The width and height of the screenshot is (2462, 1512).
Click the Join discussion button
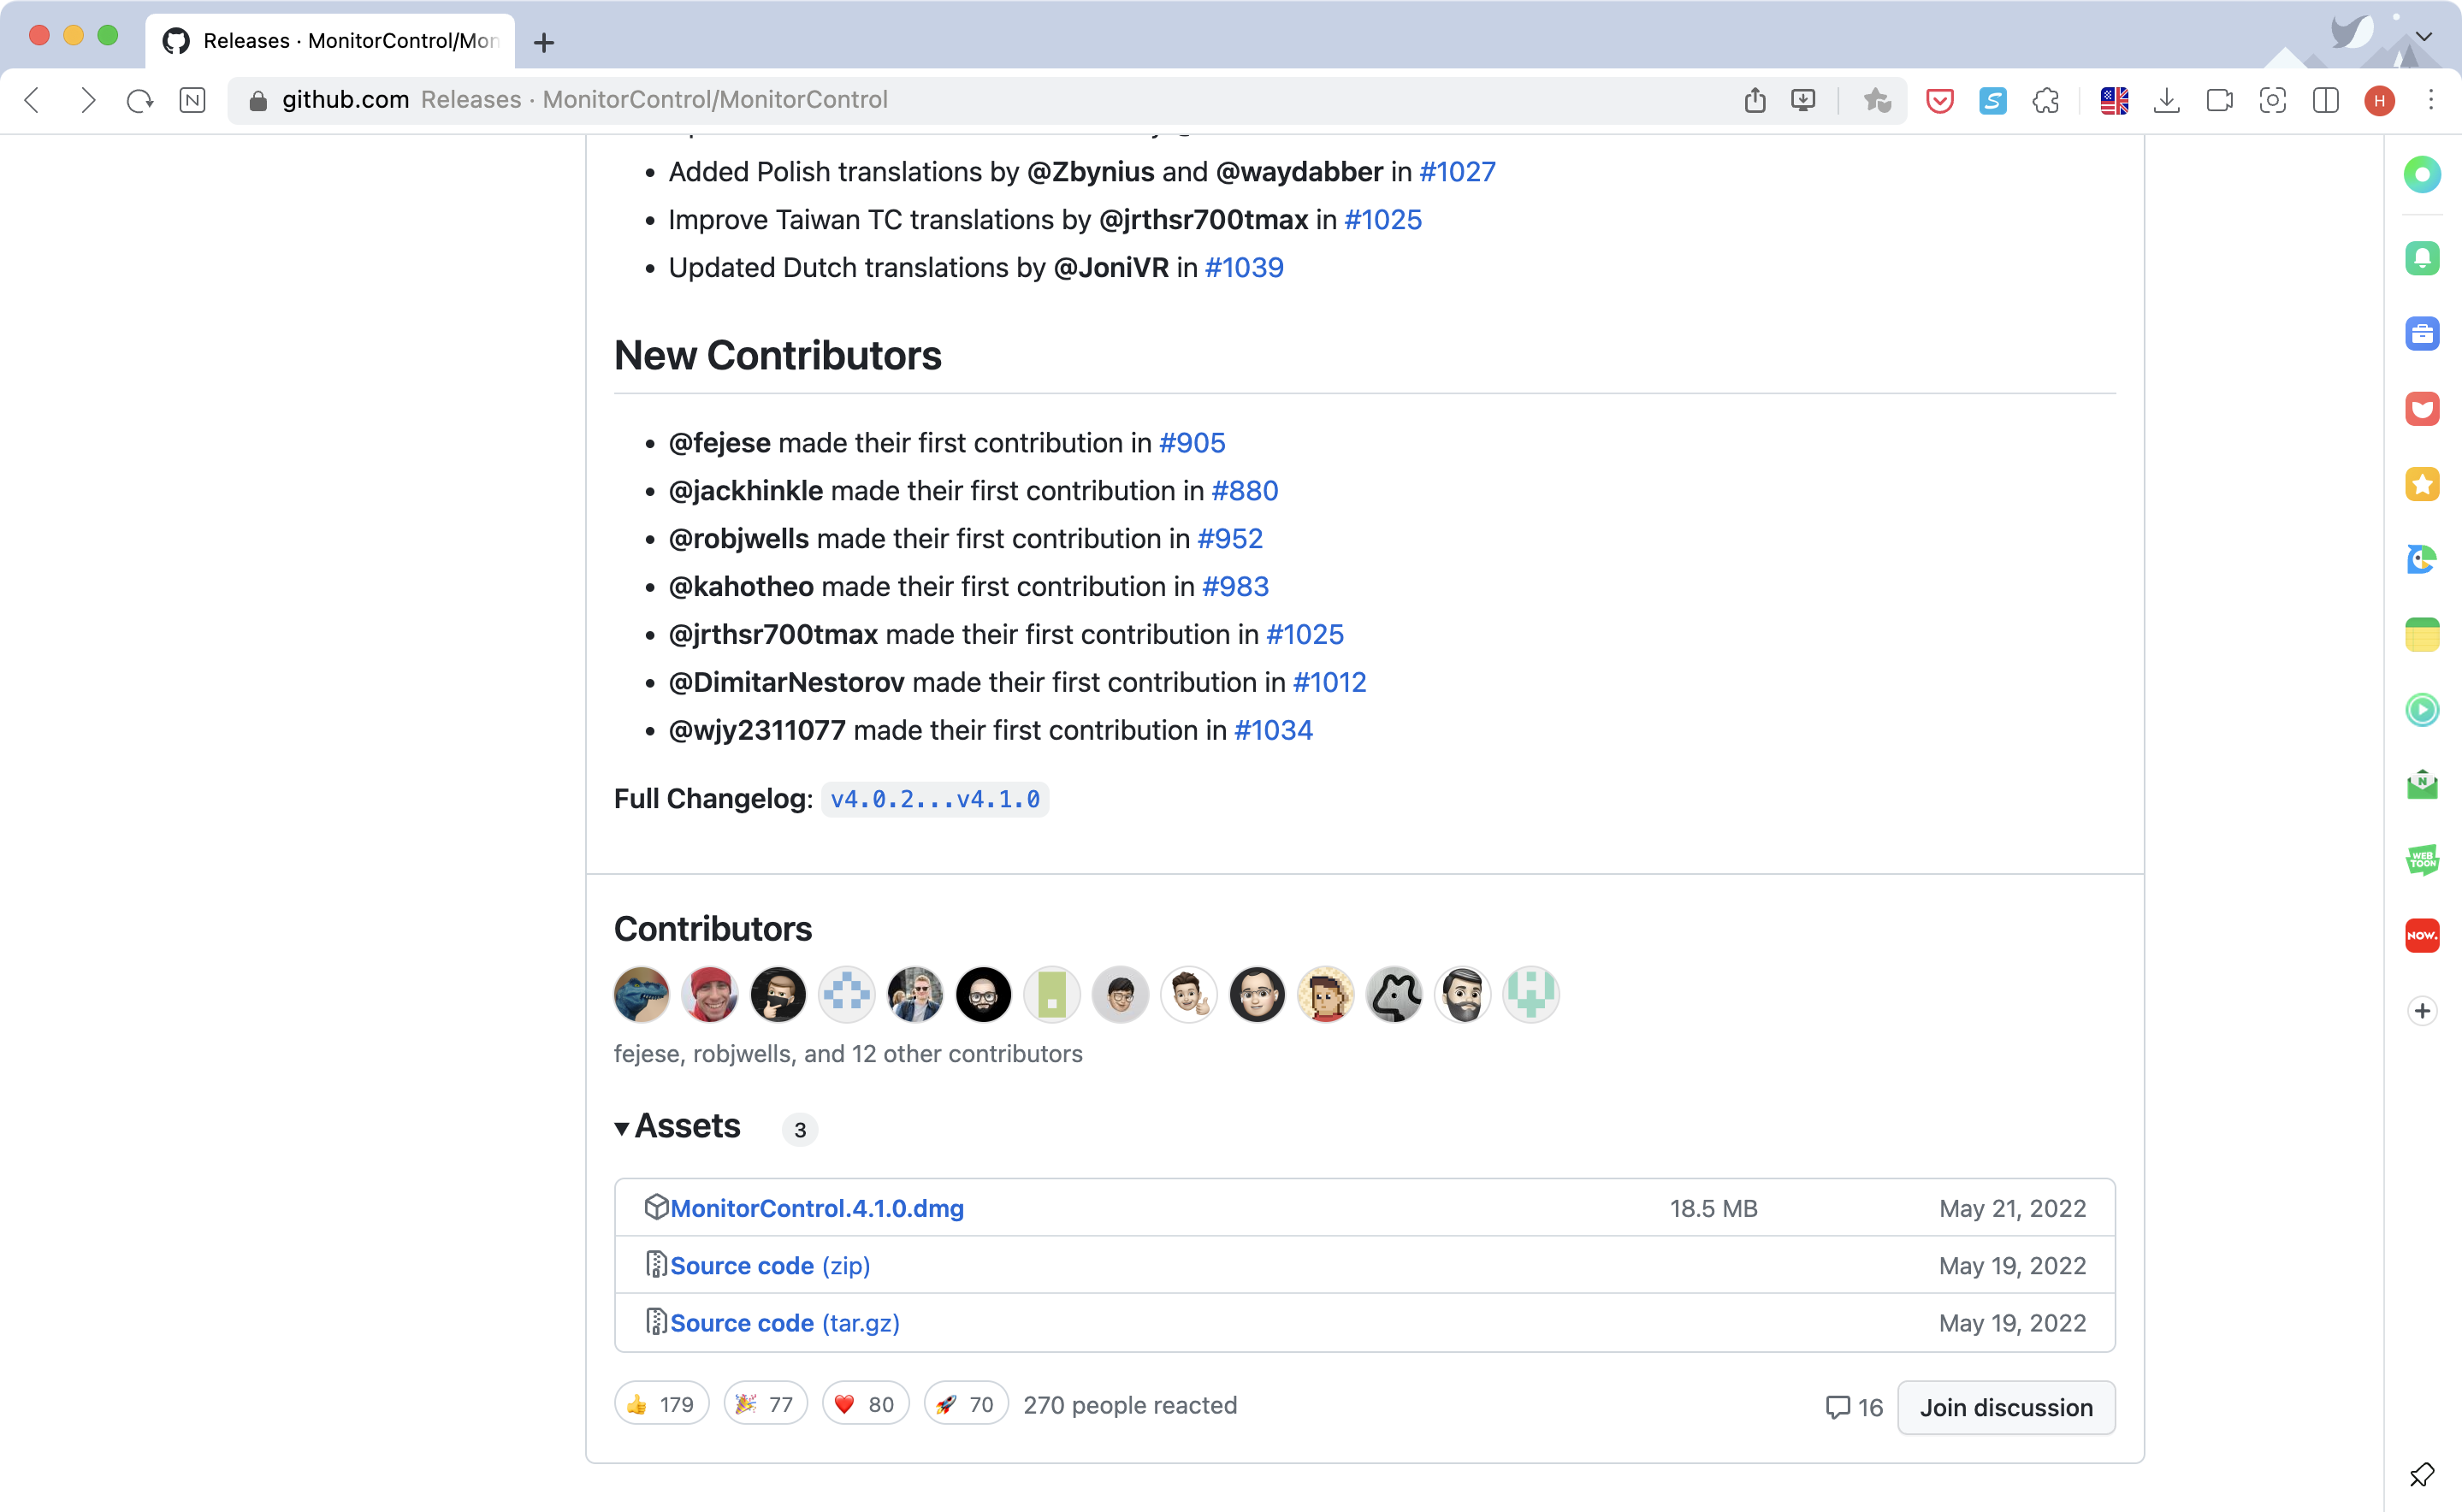click(x=2005, y=1407)
